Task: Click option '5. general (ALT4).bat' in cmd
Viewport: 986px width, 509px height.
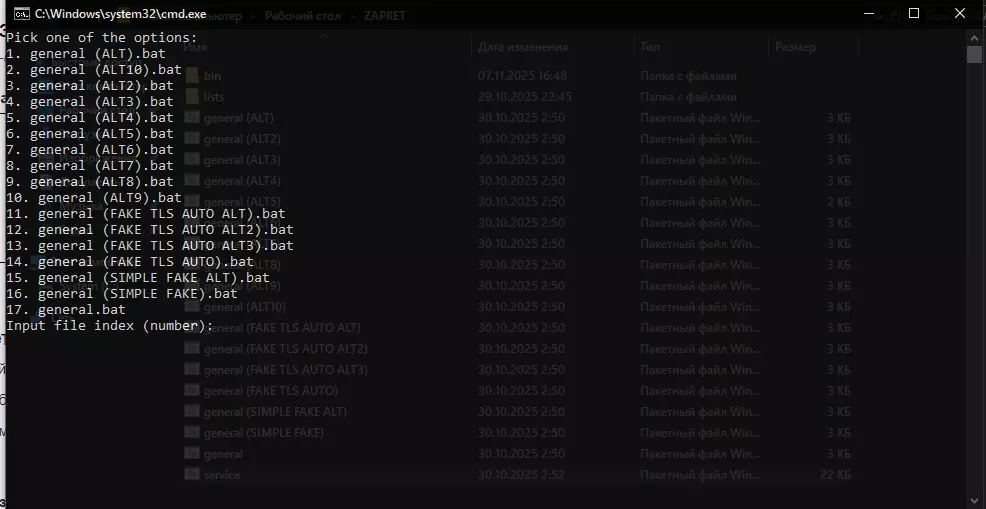Action: 90,118
